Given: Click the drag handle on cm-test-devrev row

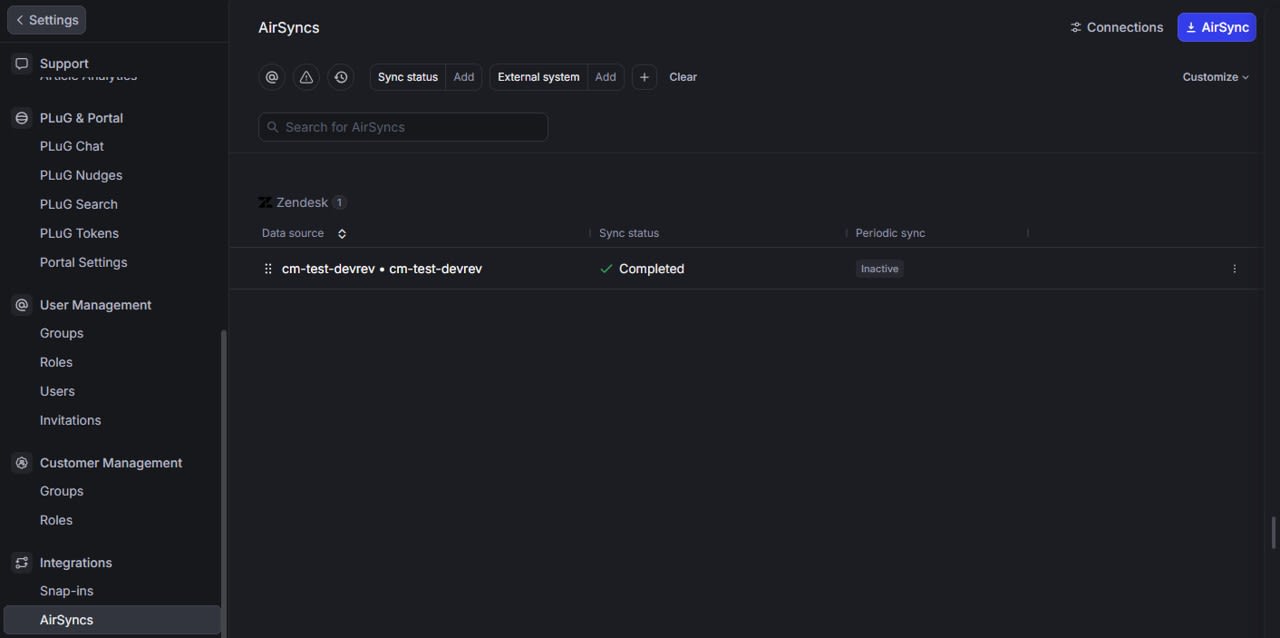Looking at the screenshot, I should 268,269.
